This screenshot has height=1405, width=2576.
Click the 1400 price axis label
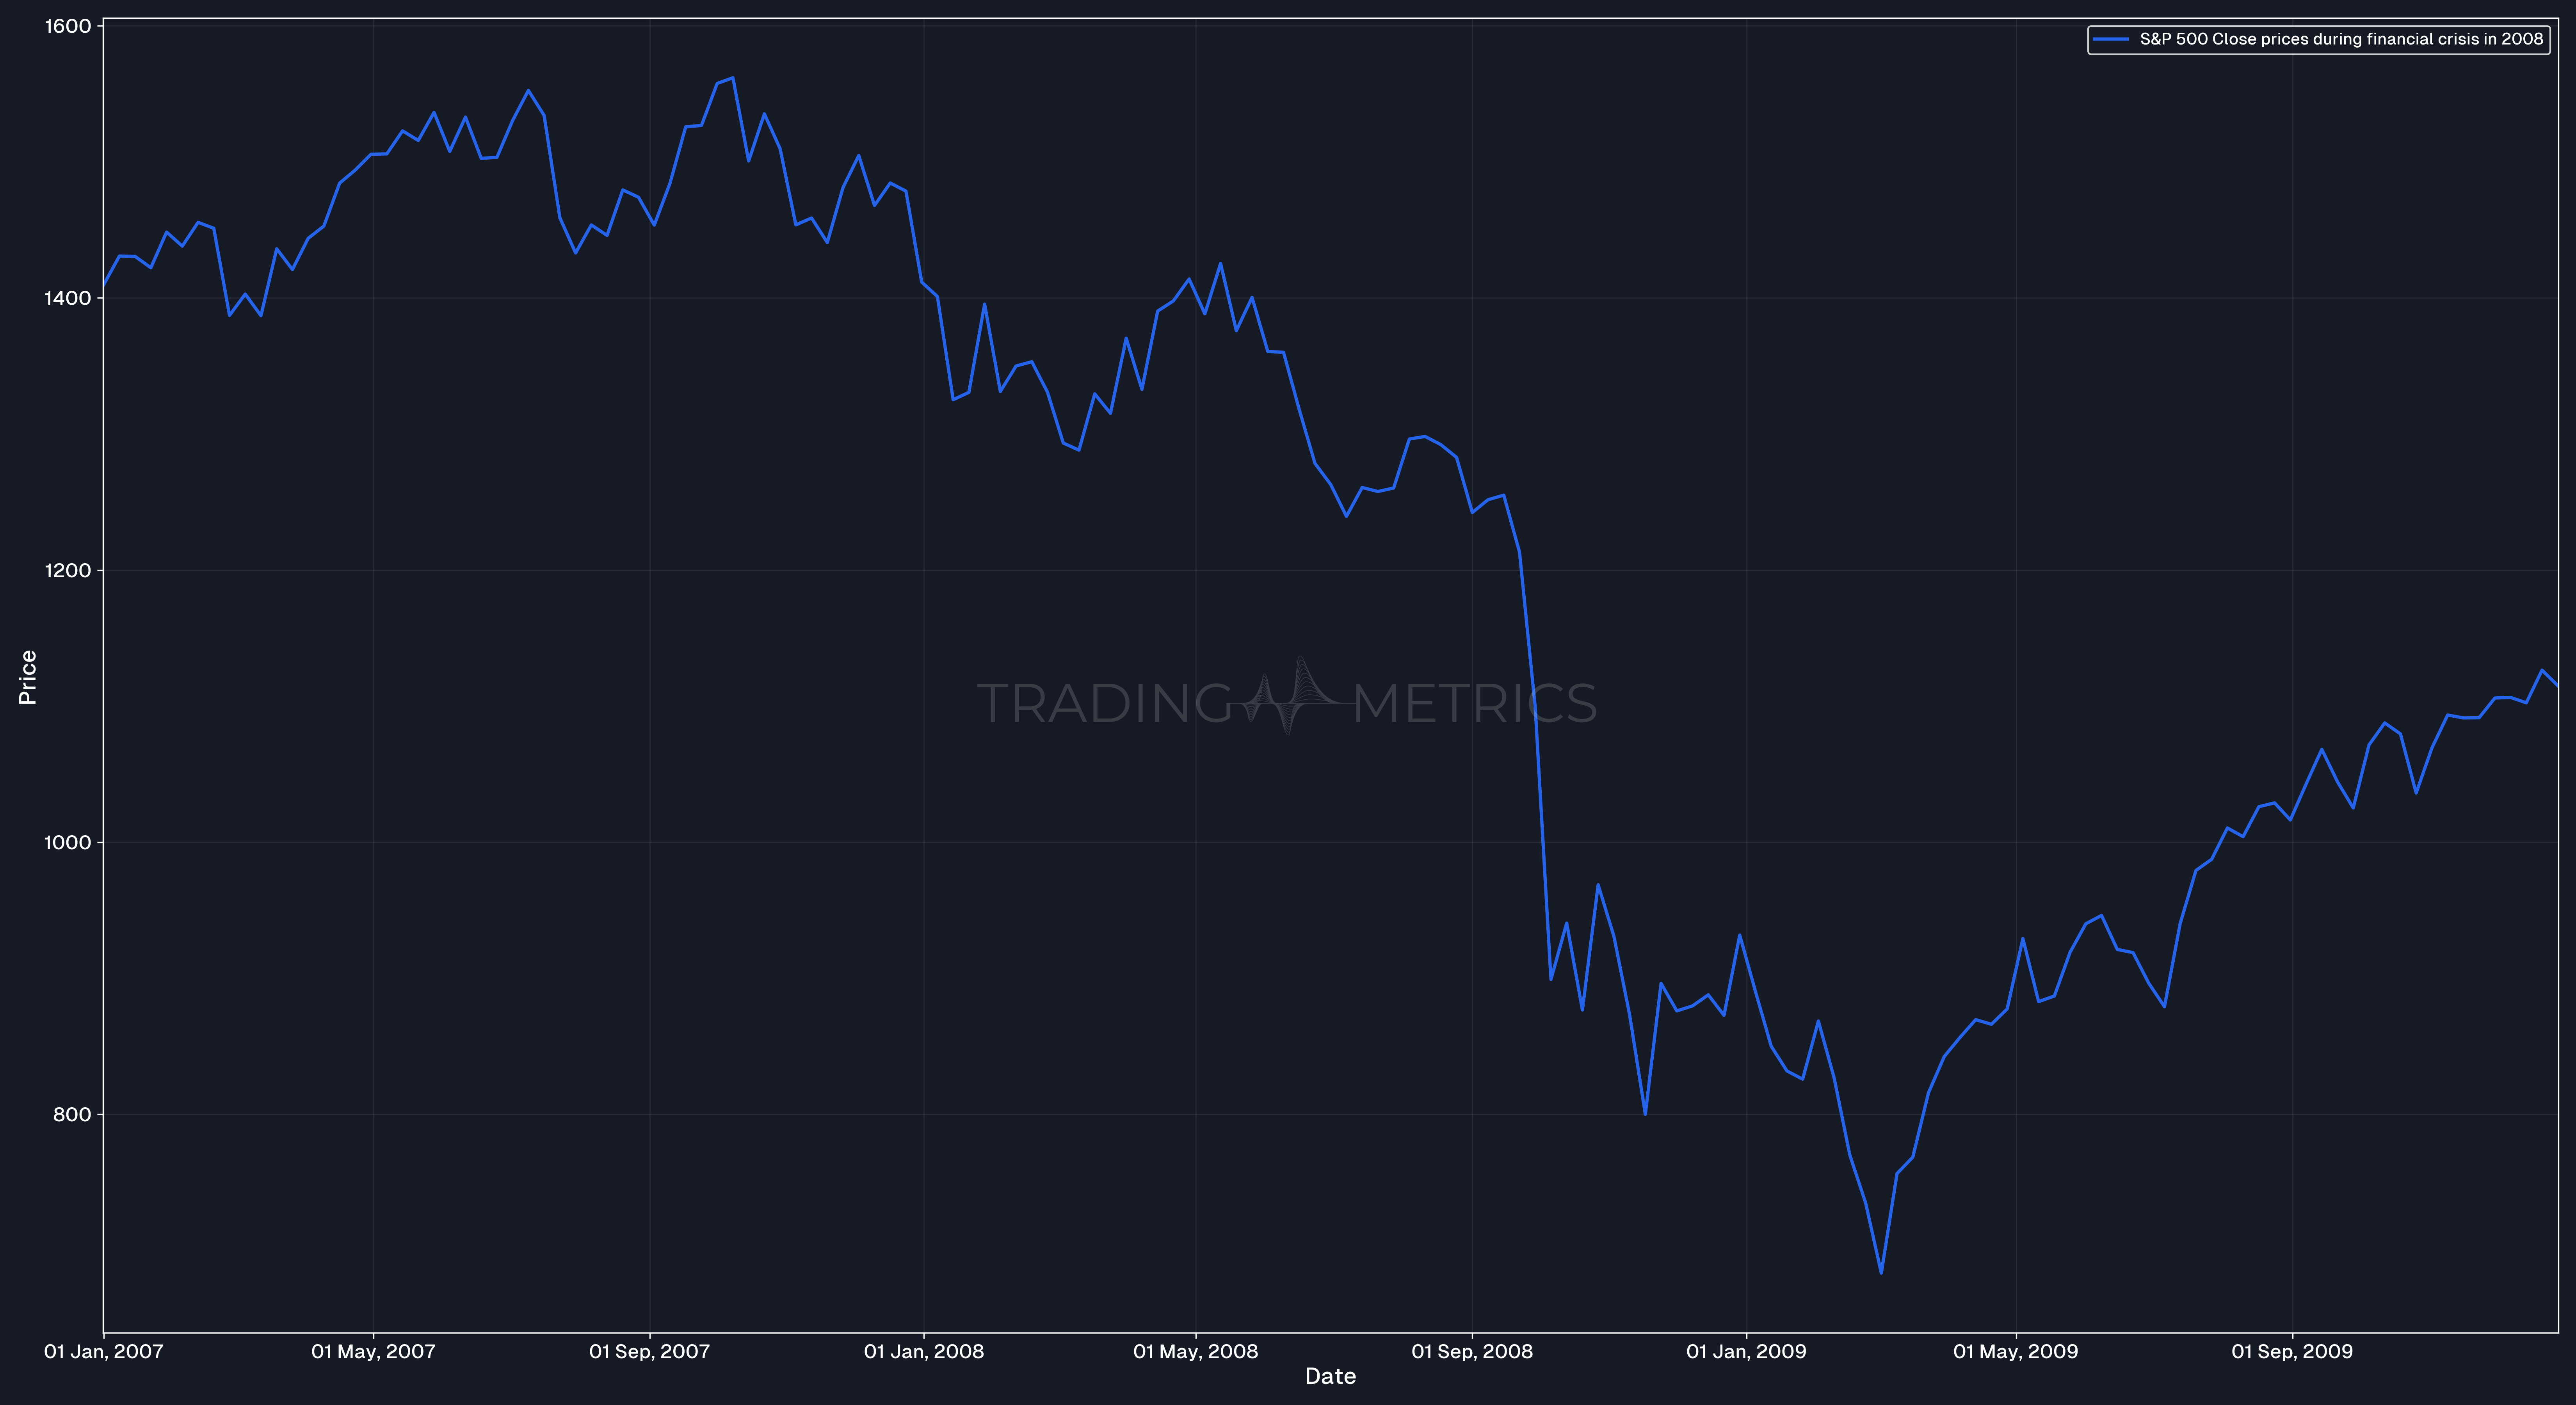click(68, 298)
